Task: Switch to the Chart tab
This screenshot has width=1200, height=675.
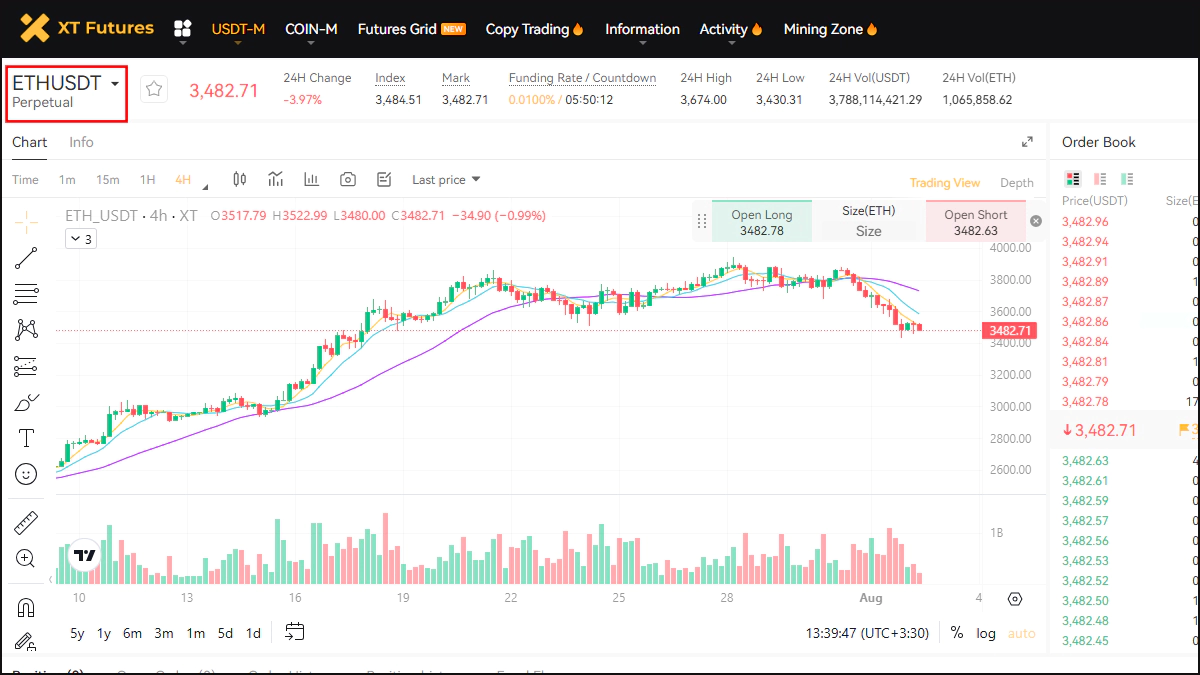Action: coord(29,142)
